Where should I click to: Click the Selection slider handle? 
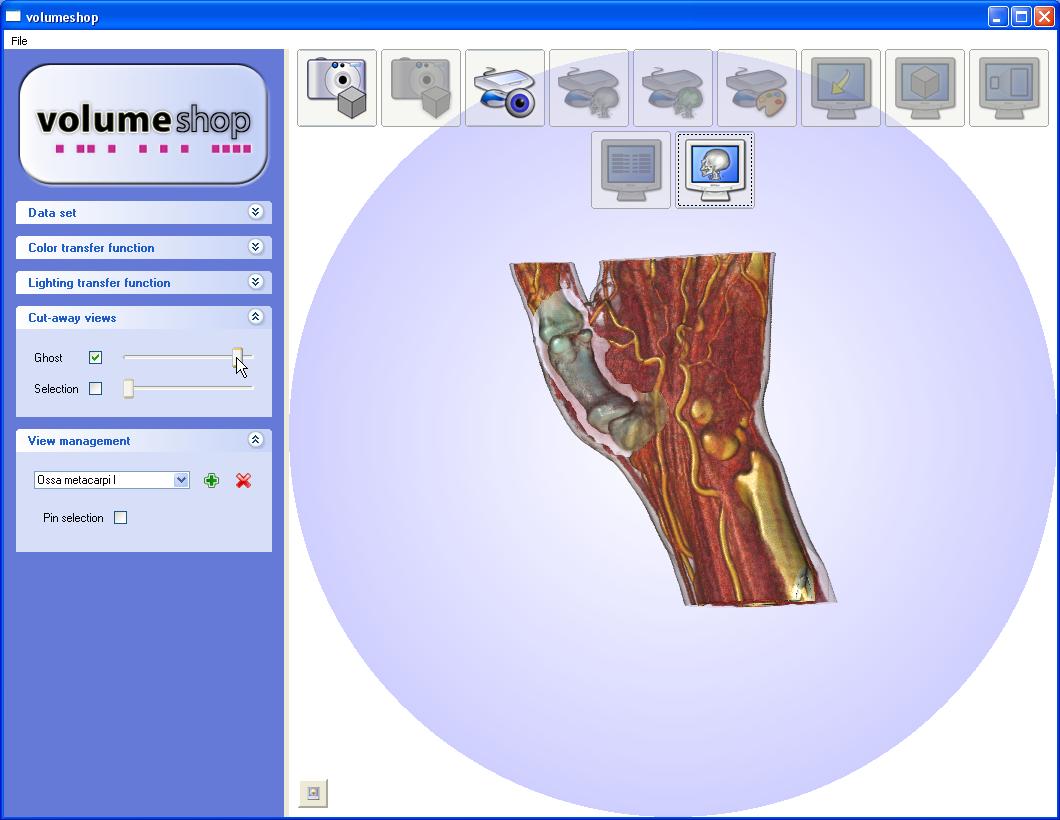point(128,388)
